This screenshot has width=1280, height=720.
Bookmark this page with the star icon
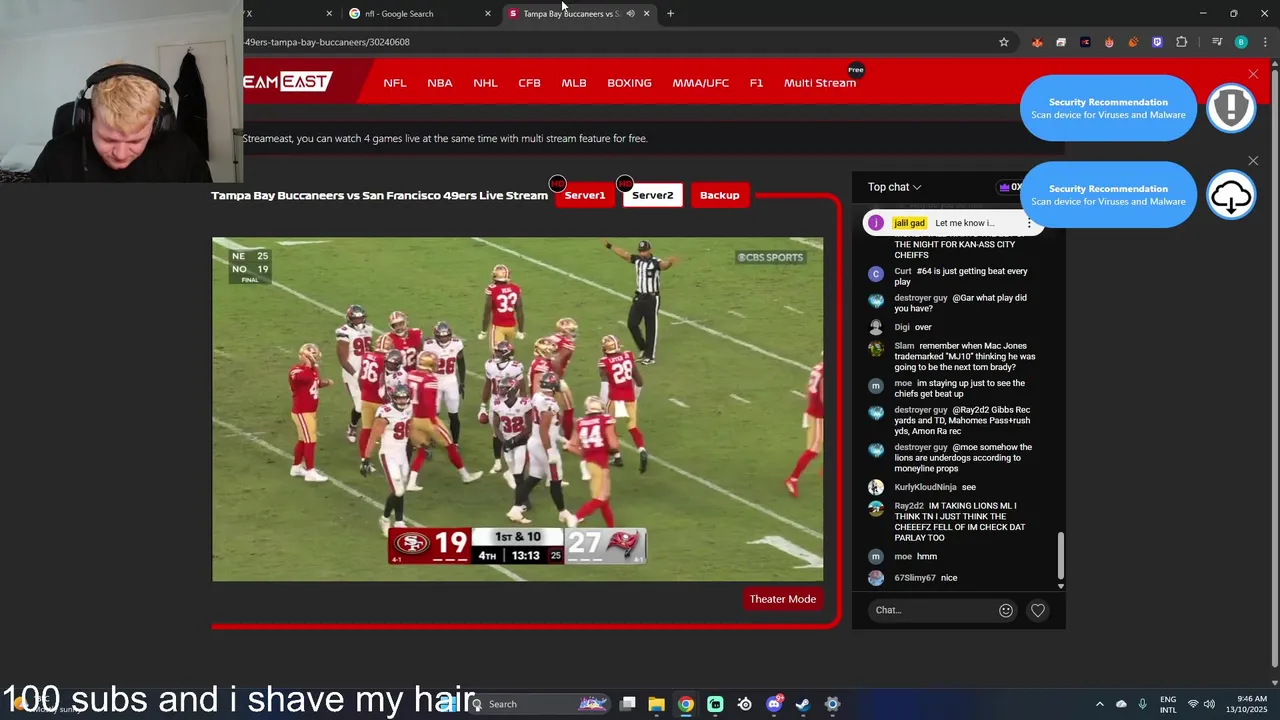click(1004, 42)
